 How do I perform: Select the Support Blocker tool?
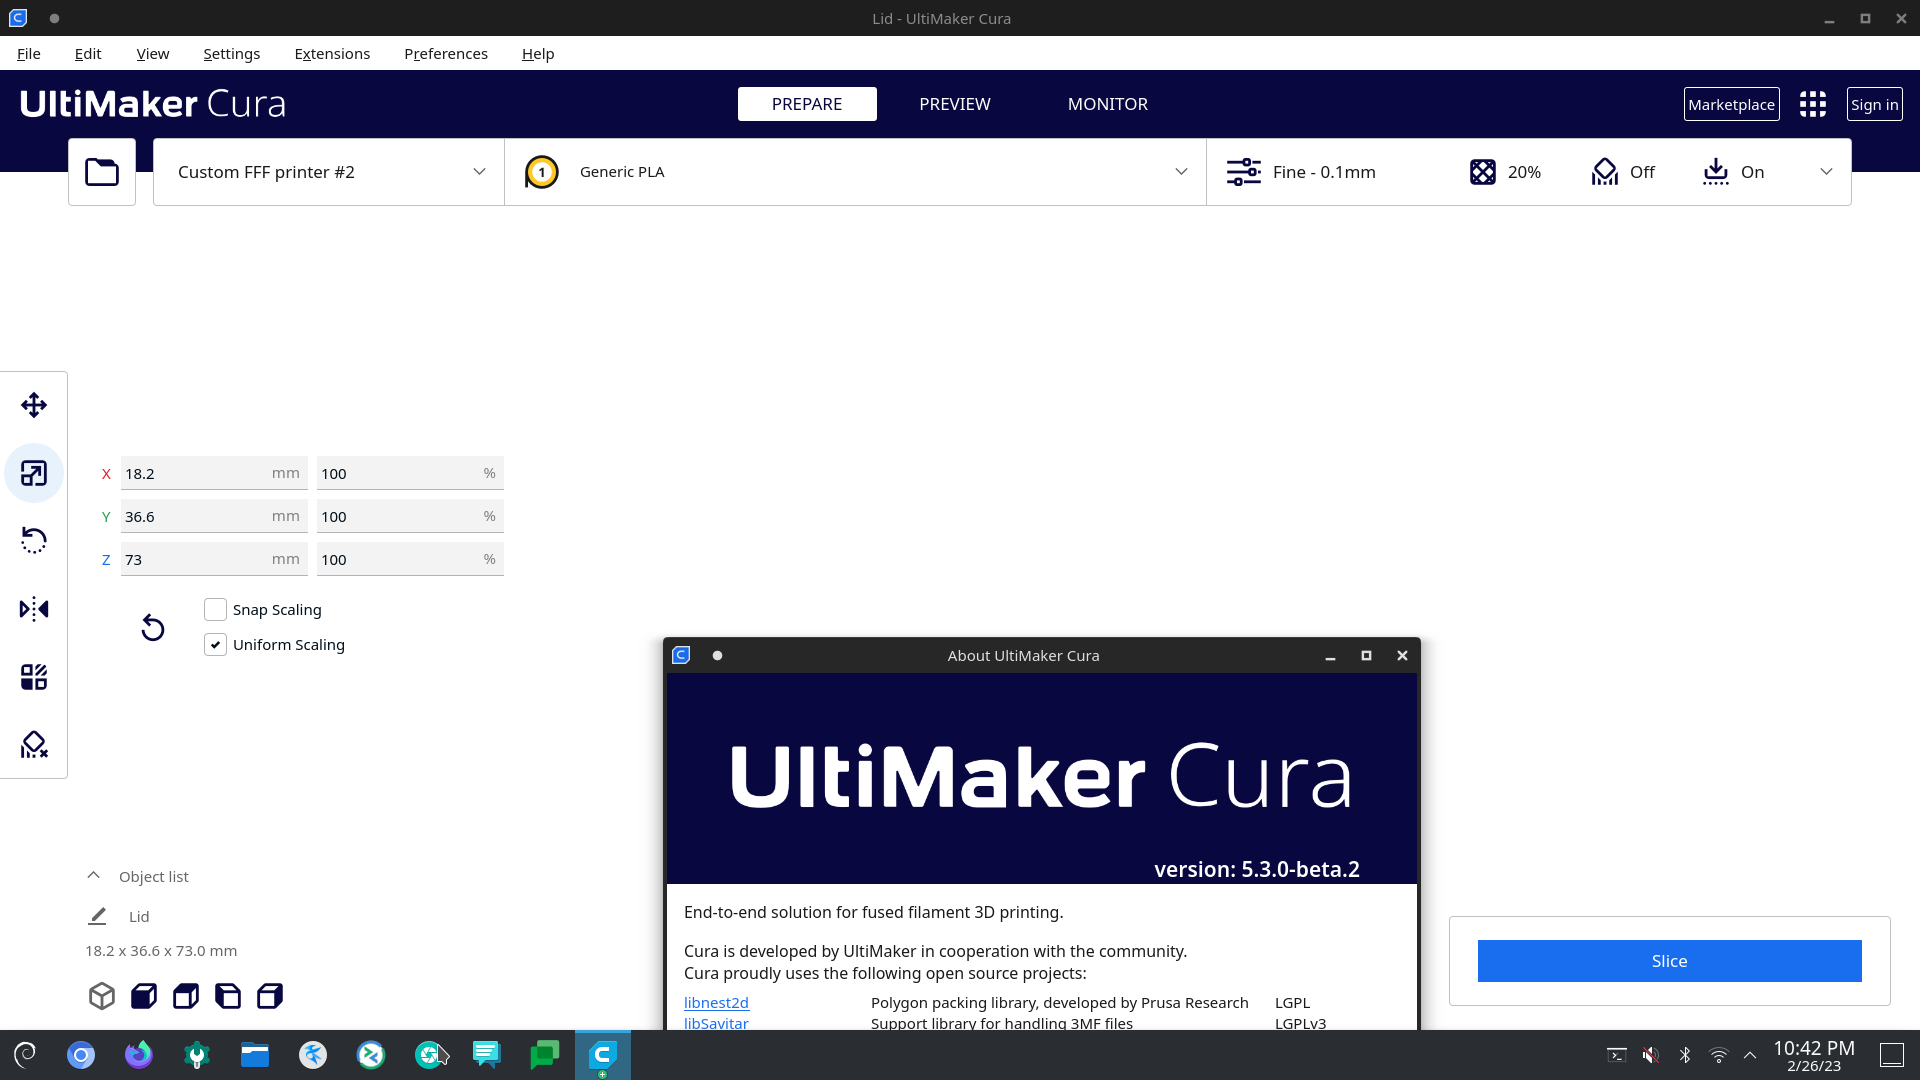(33, 744)
